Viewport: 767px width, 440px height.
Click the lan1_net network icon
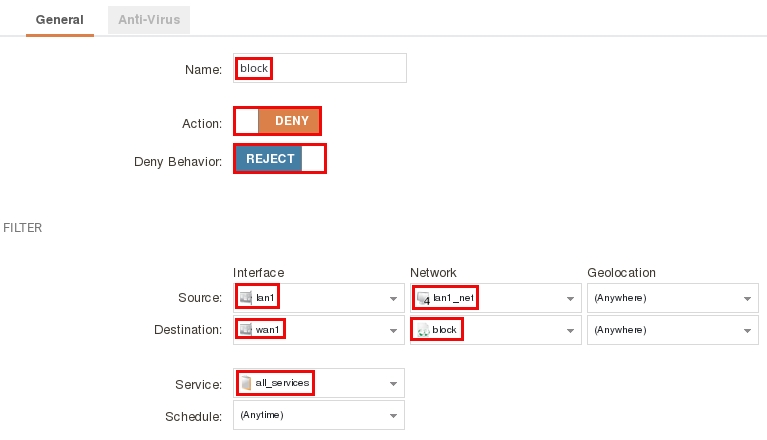pos(423,298)
